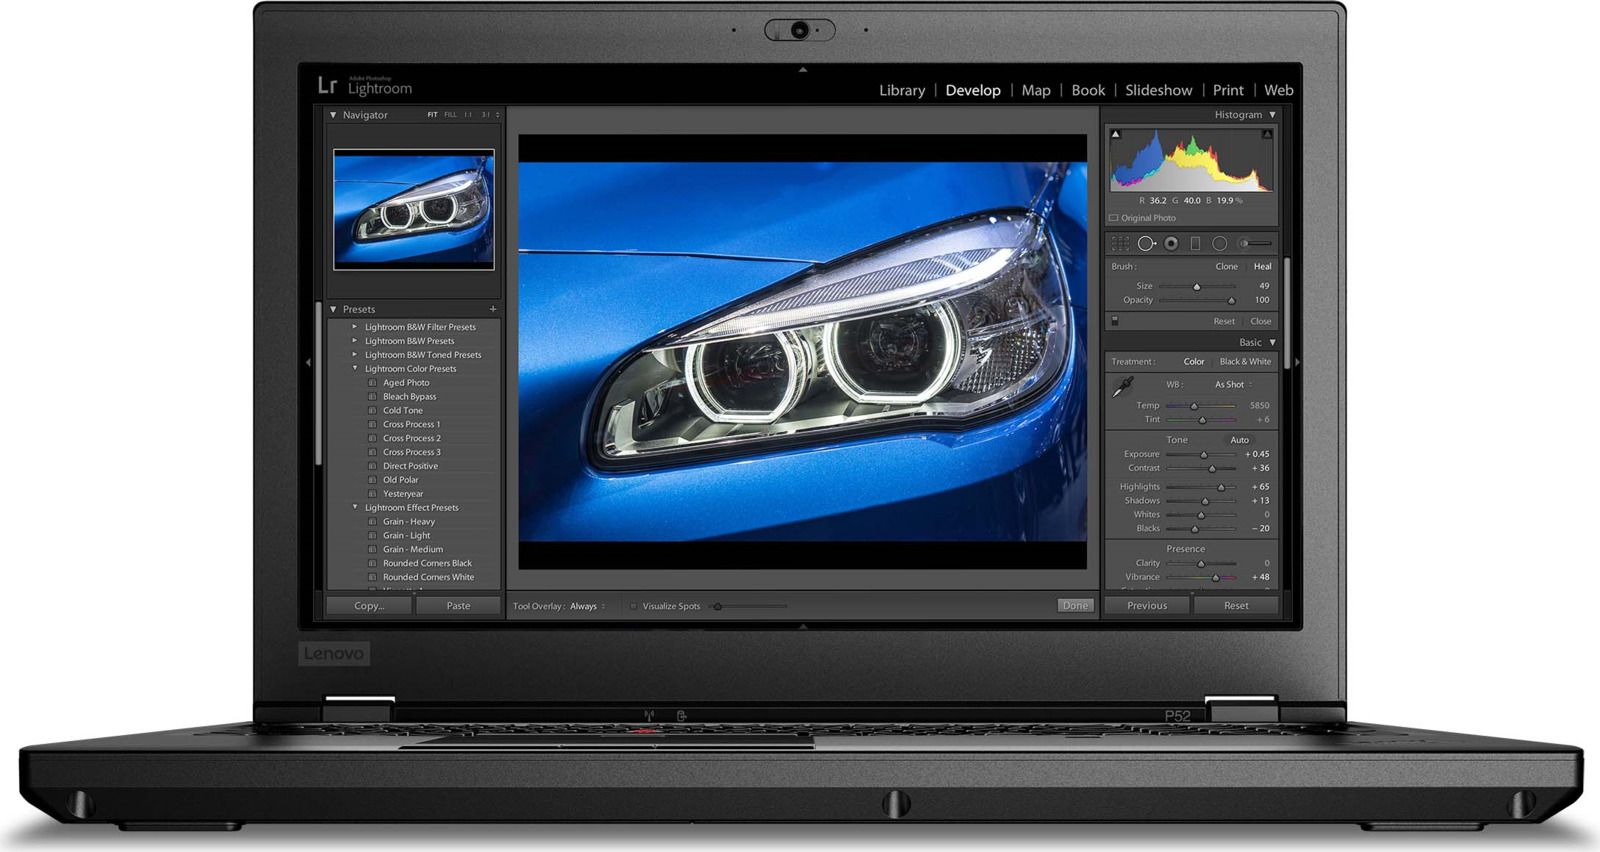Open the Tool Overlay Always dropdown

point(588,606)
